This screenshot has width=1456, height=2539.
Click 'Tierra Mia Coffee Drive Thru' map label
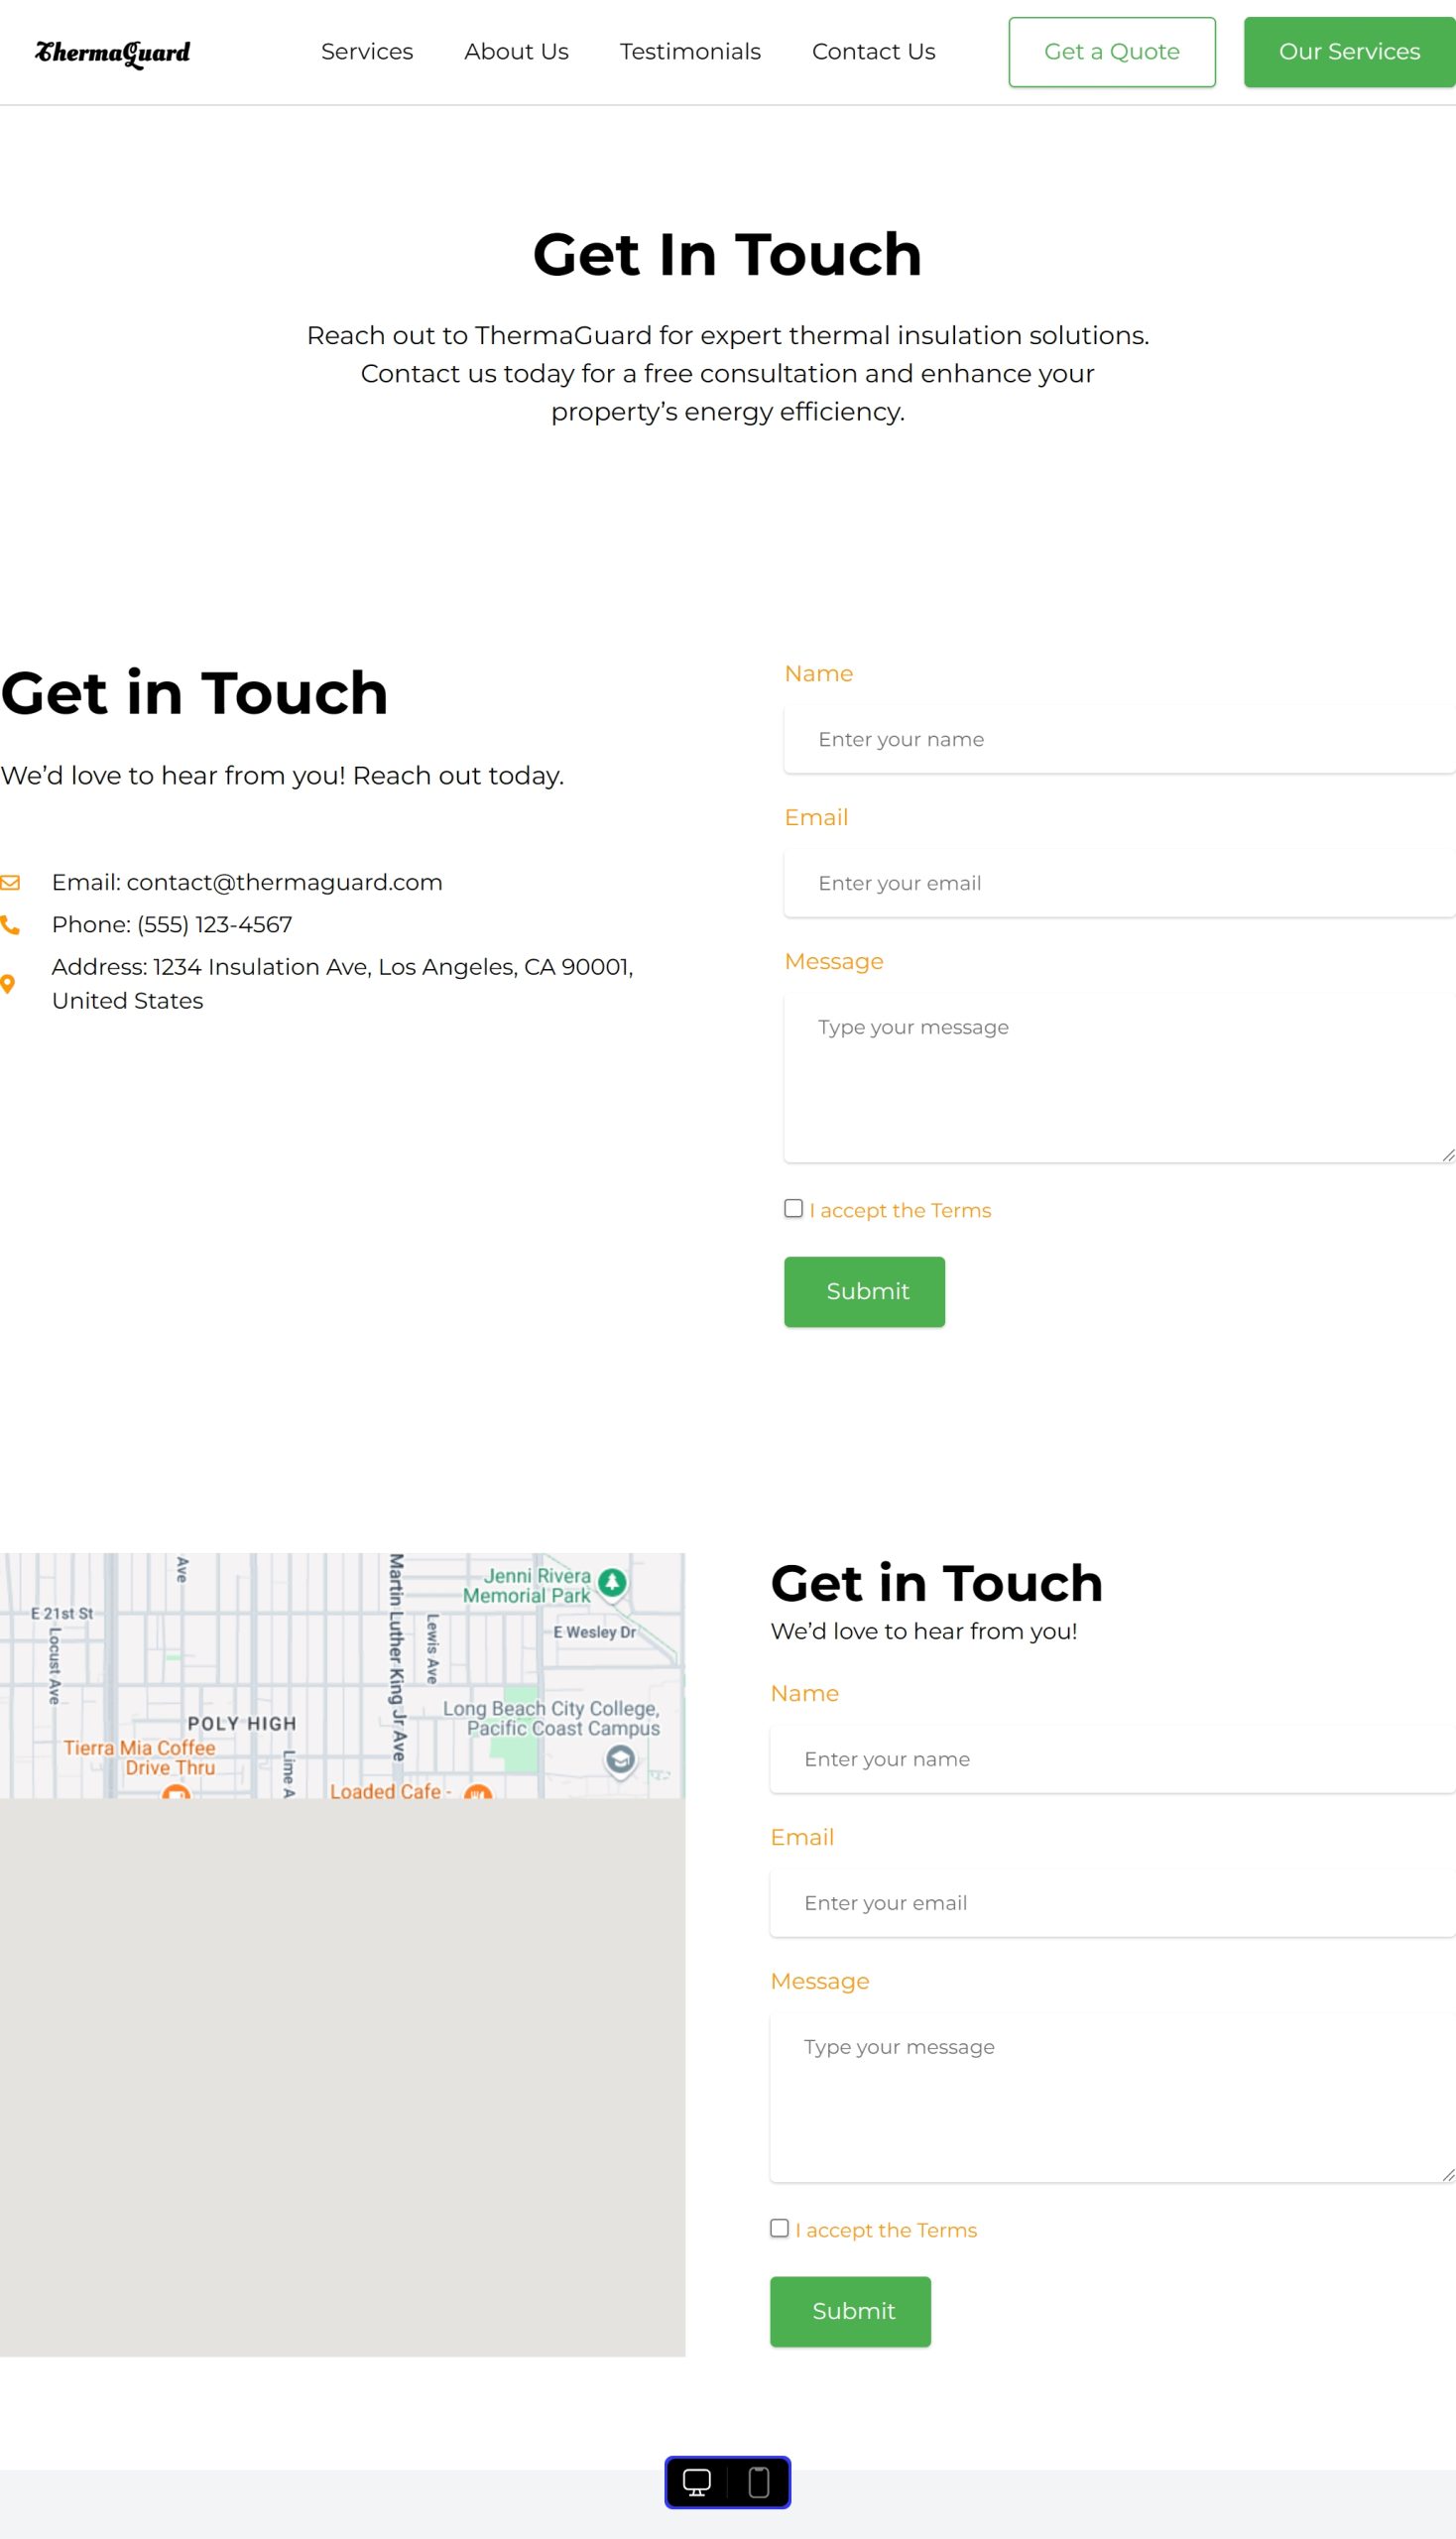[x=140, y=1757]
